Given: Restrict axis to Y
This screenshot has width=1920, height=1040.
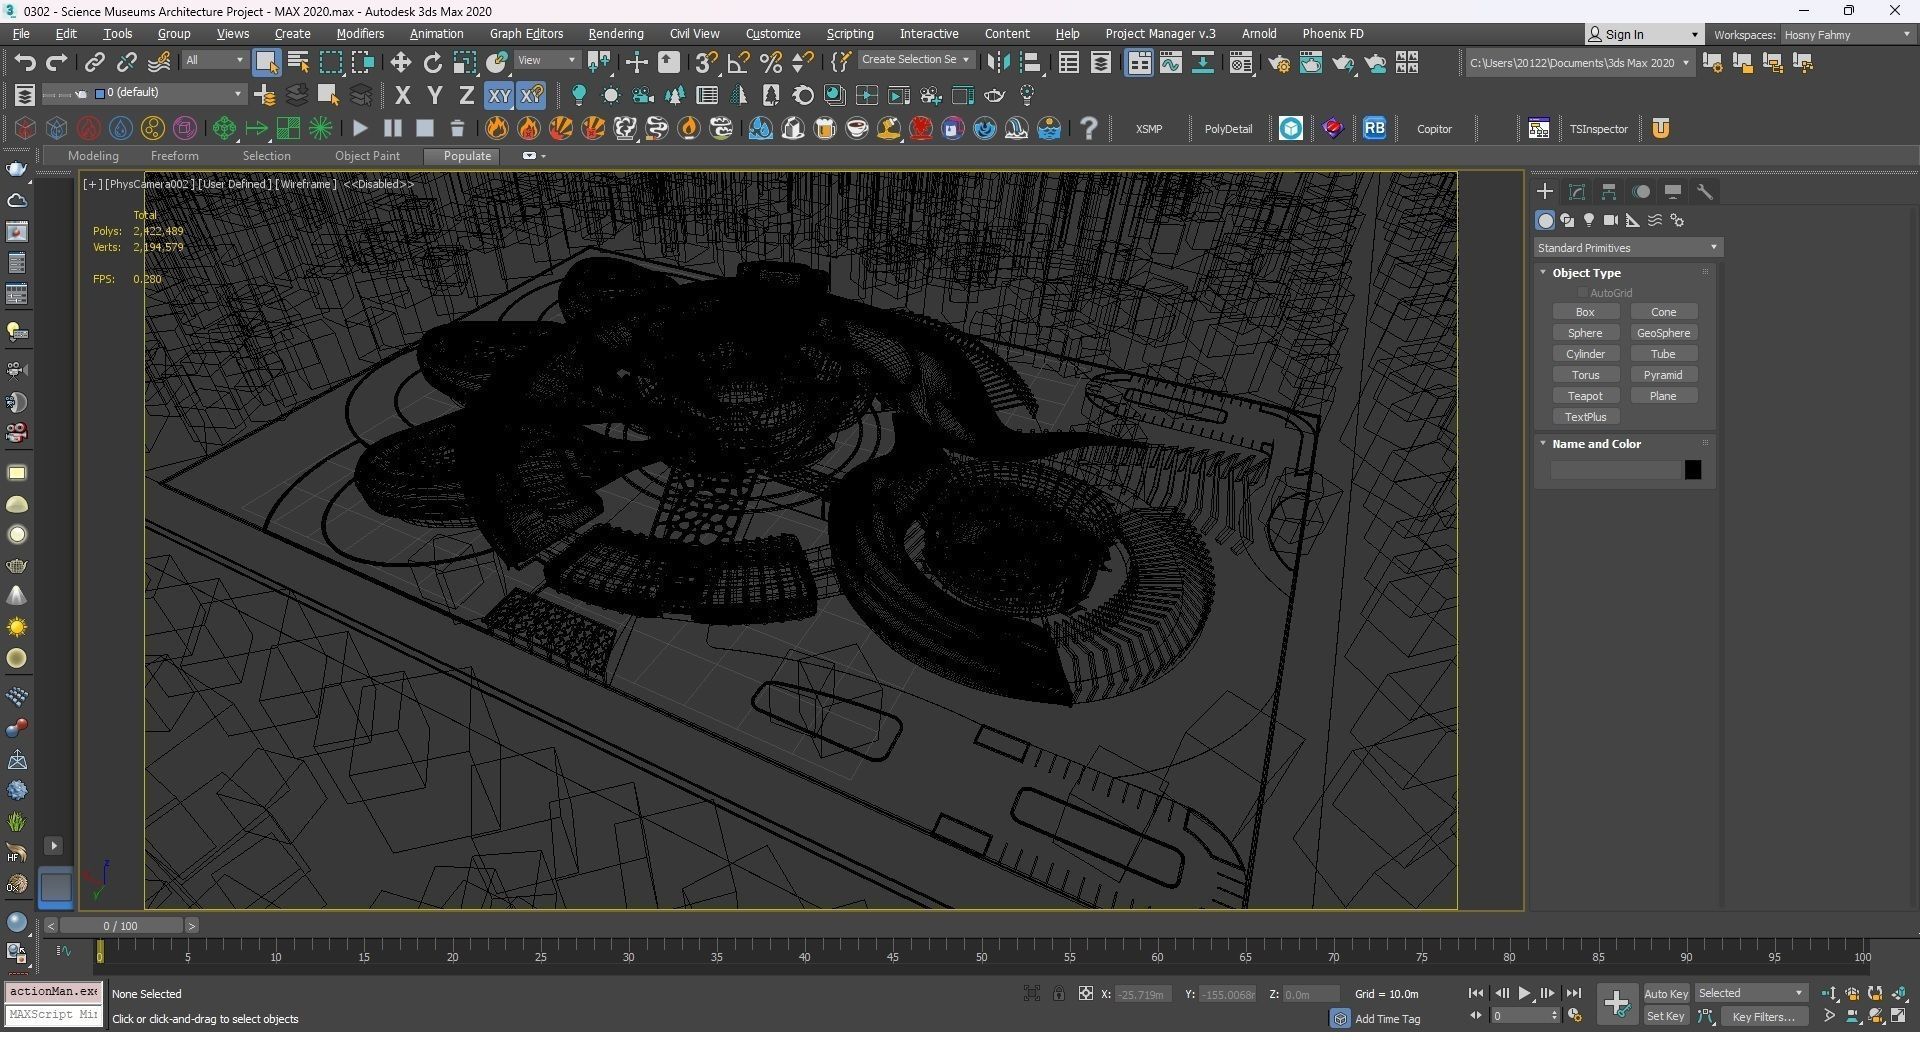Looking at the screenshot, I should [x=434, y=96].
